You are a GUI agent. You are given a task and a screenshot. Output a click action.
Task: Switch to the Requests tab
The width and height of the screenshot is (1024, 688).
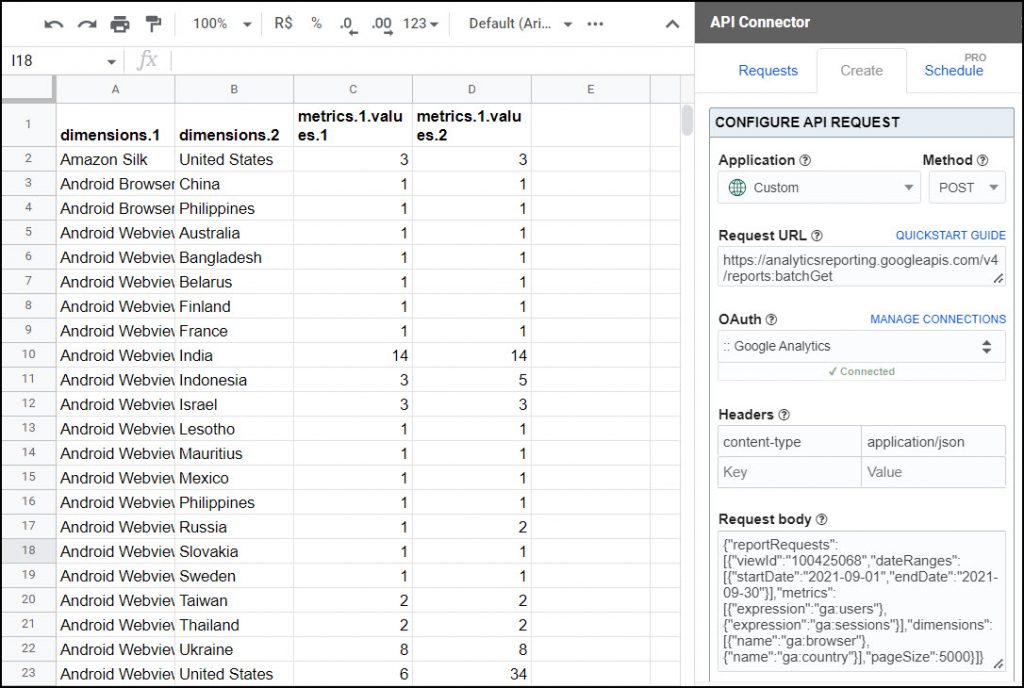768,70
